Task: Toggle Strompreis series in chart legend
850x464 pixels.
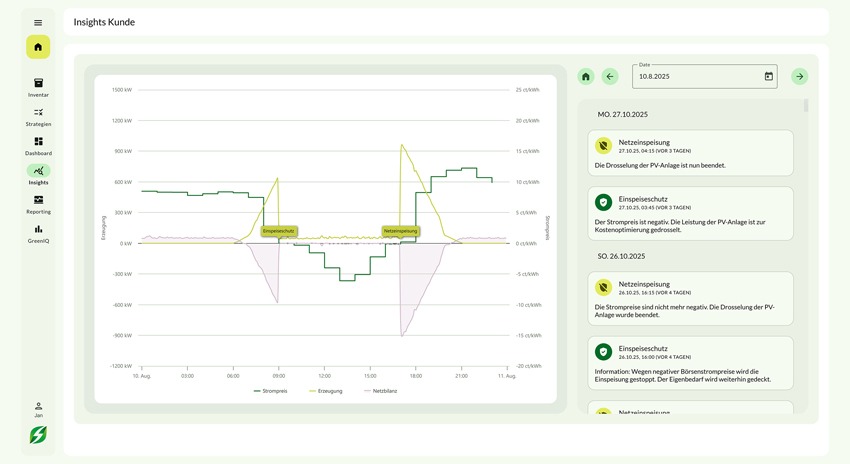Action: (271, 391)
